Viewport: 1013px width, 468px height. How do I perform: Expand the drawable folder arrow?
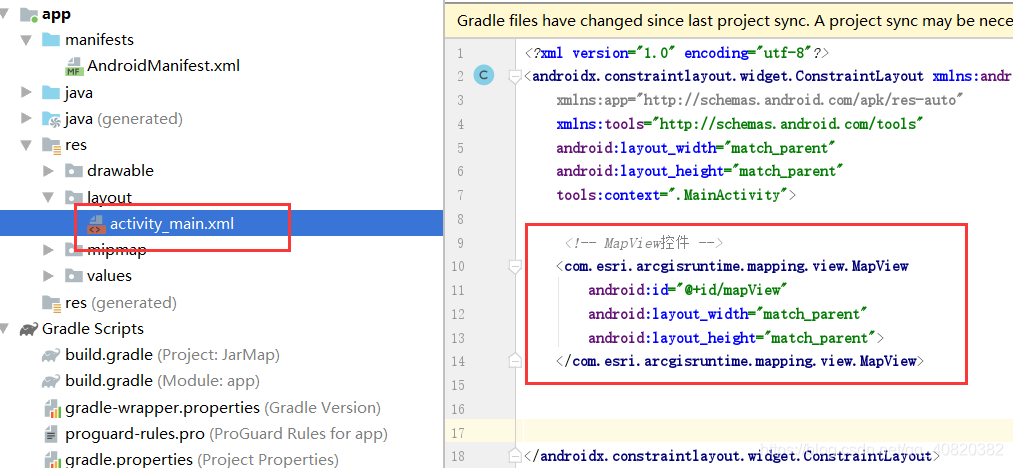(x=48, y=171)
